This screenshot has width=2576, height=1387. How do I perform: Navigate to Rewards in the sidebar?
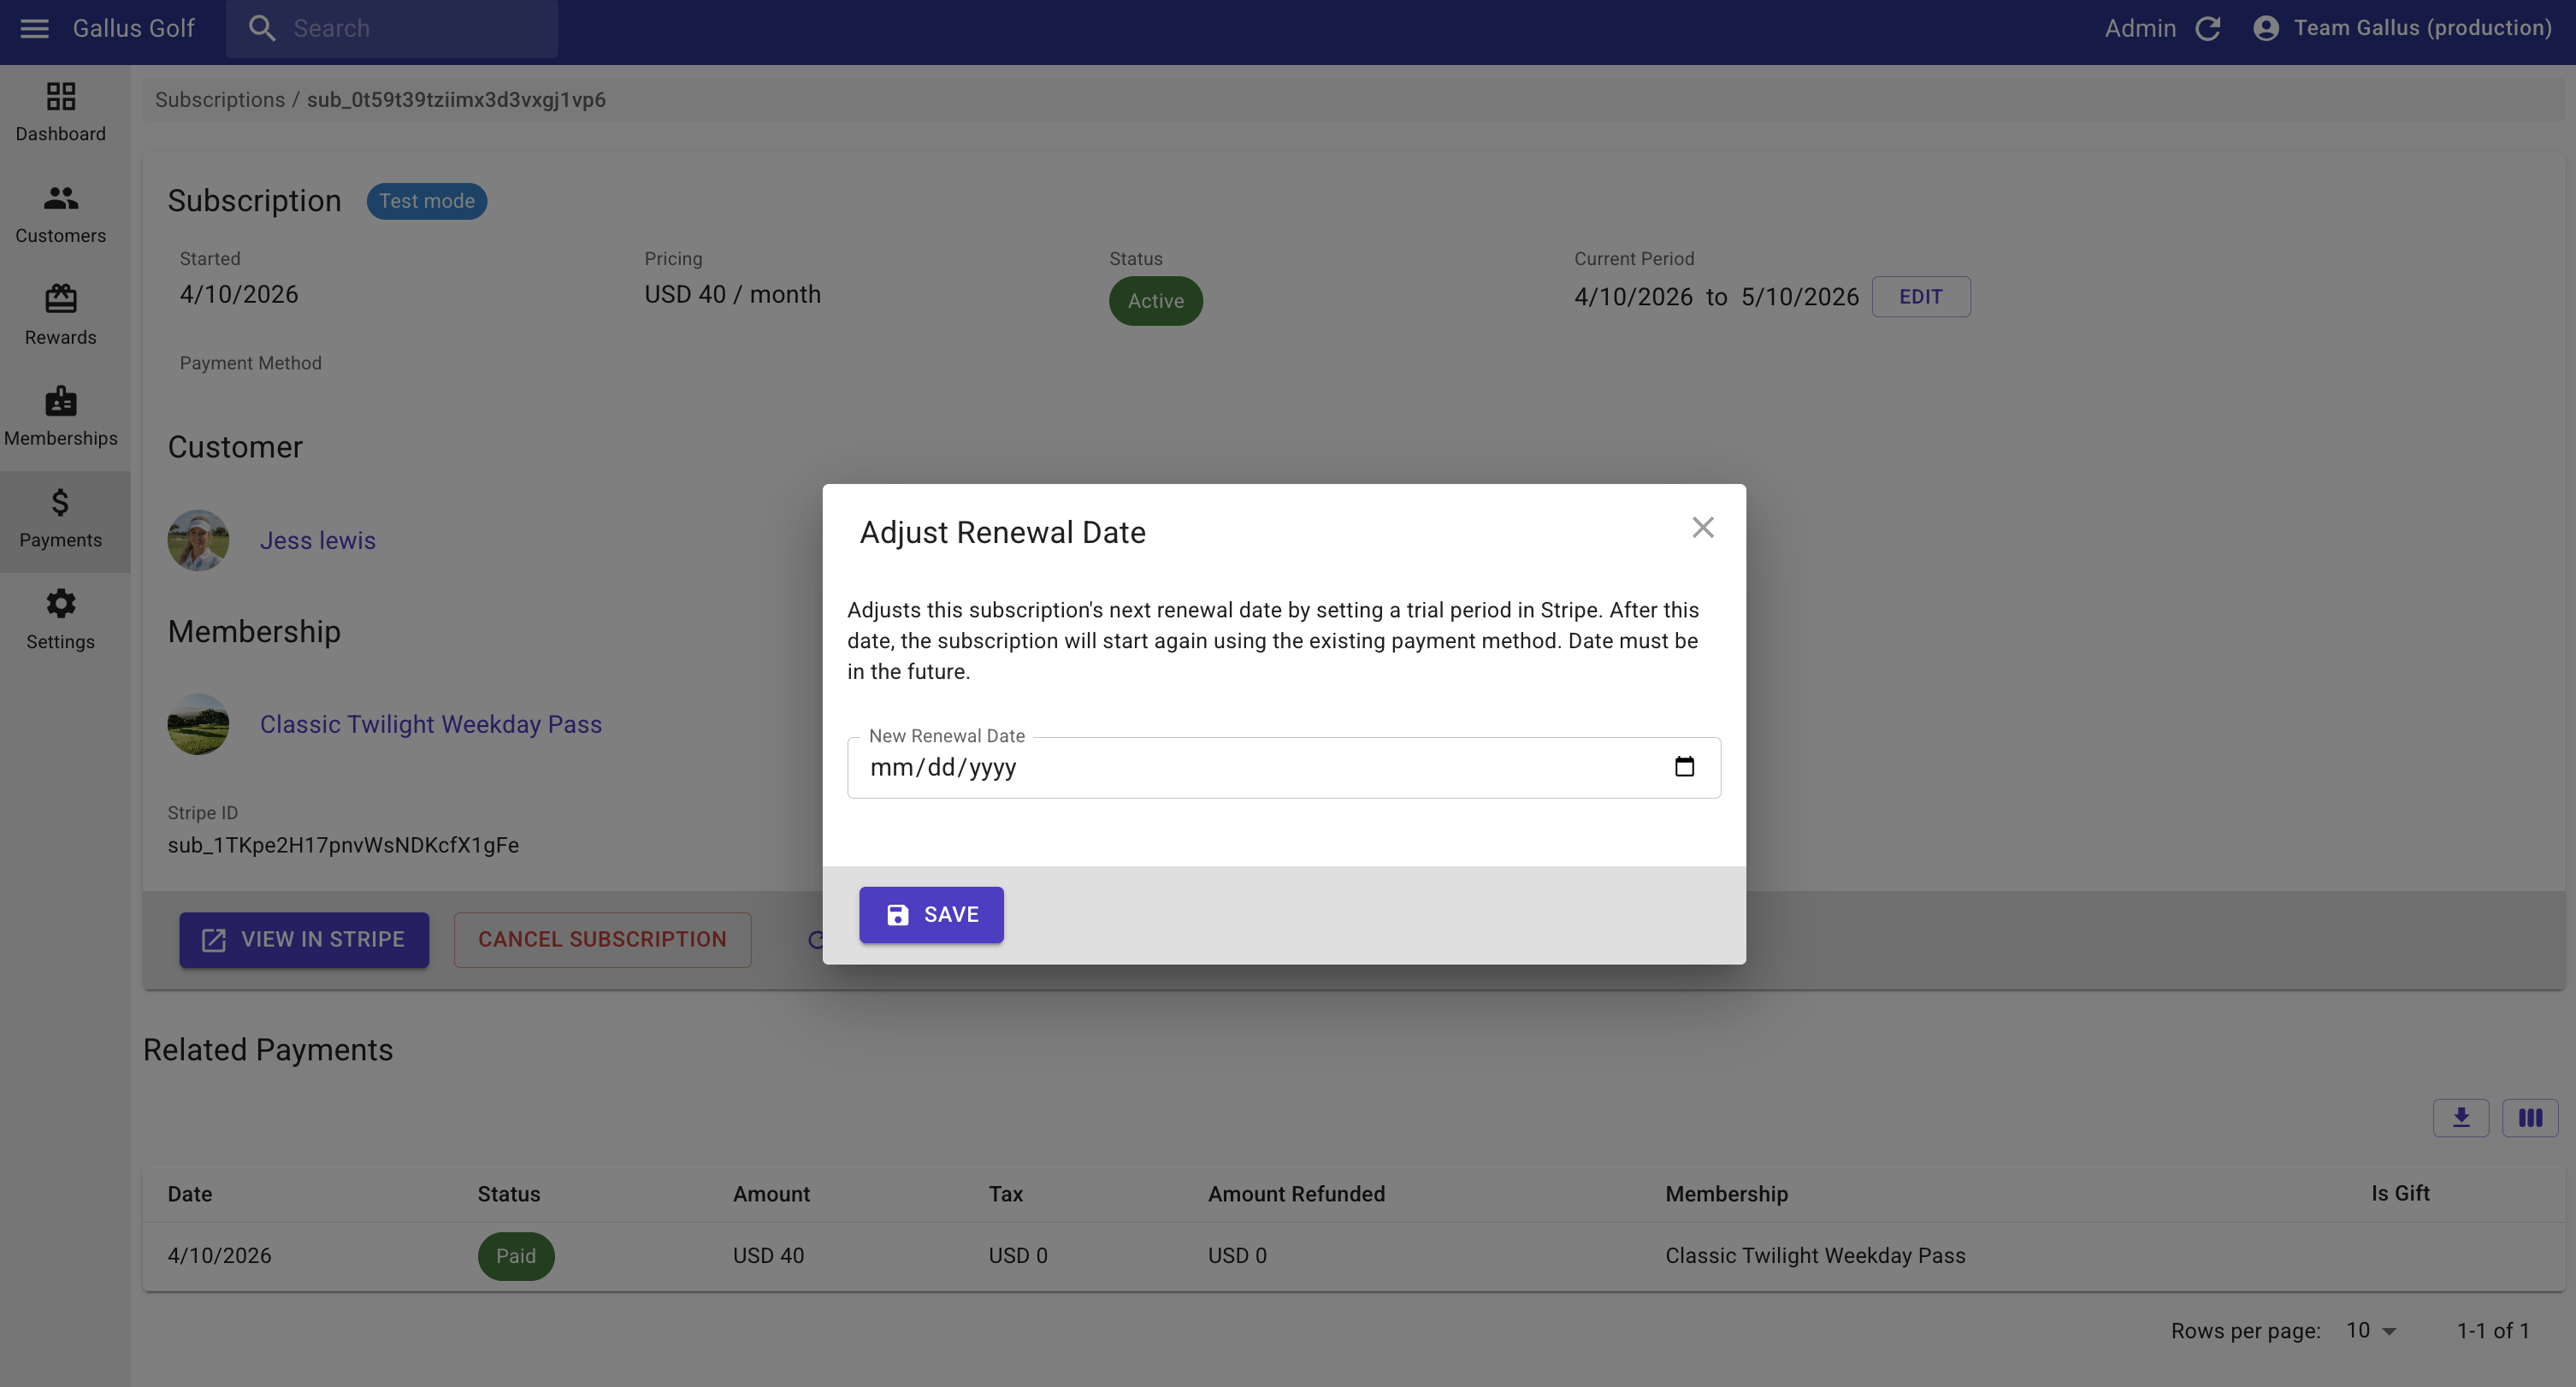pyautogui.click(x=61, y=315)
